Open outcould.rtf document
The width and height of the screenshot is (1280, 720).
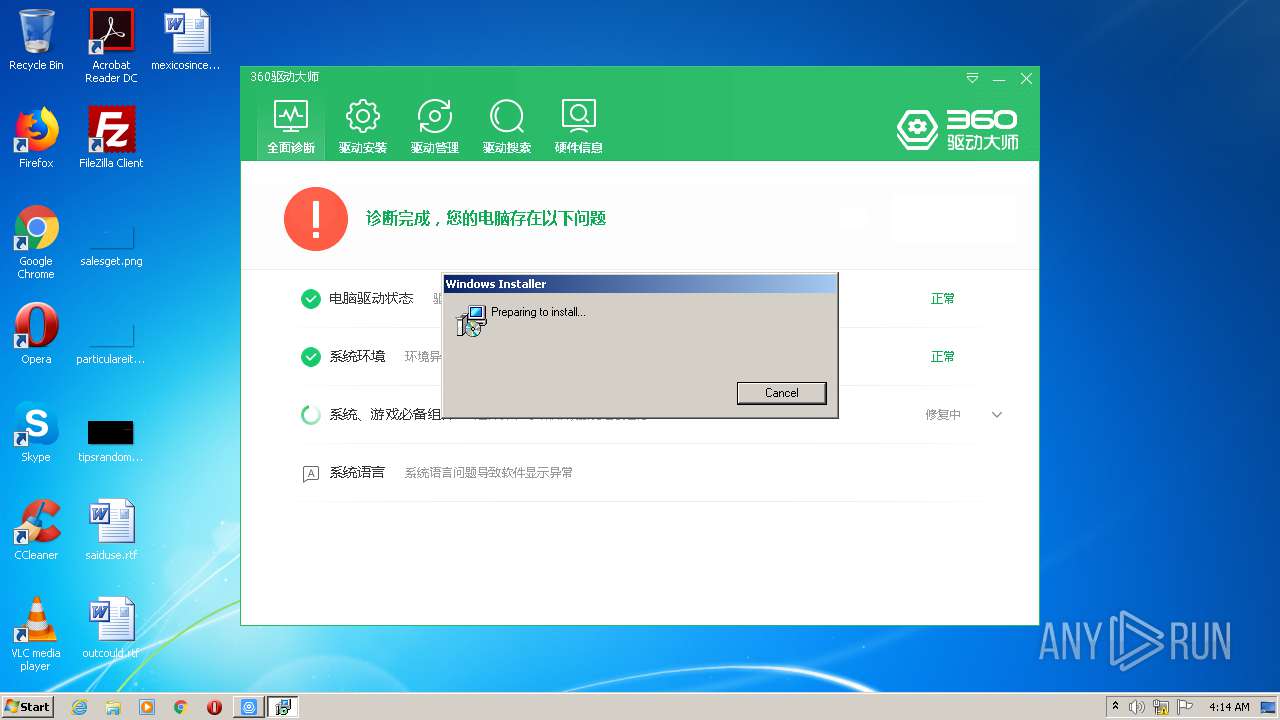coord(111,628)
